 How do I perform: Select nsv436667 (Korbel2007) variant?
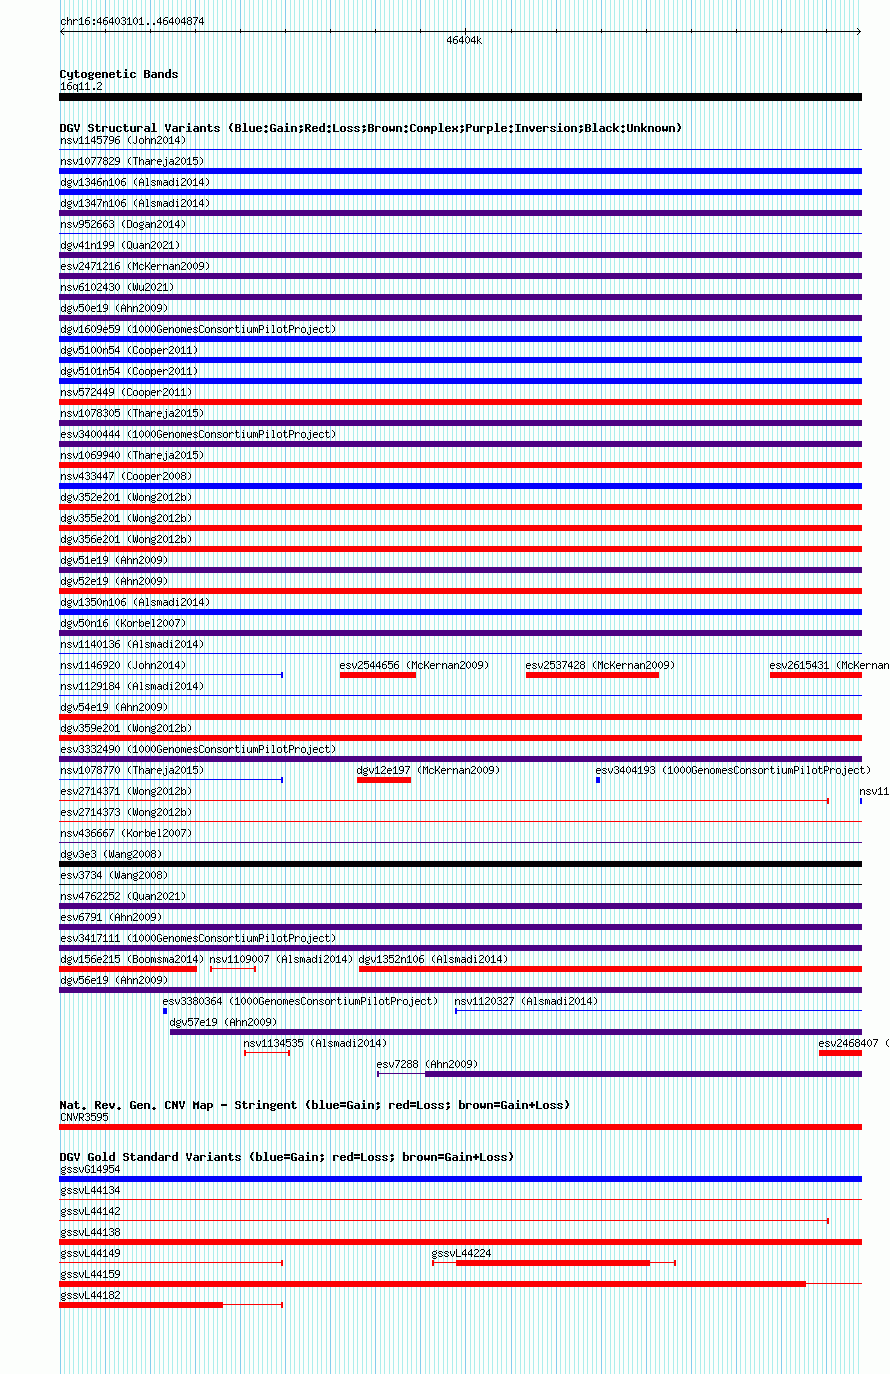coord(125,833)
